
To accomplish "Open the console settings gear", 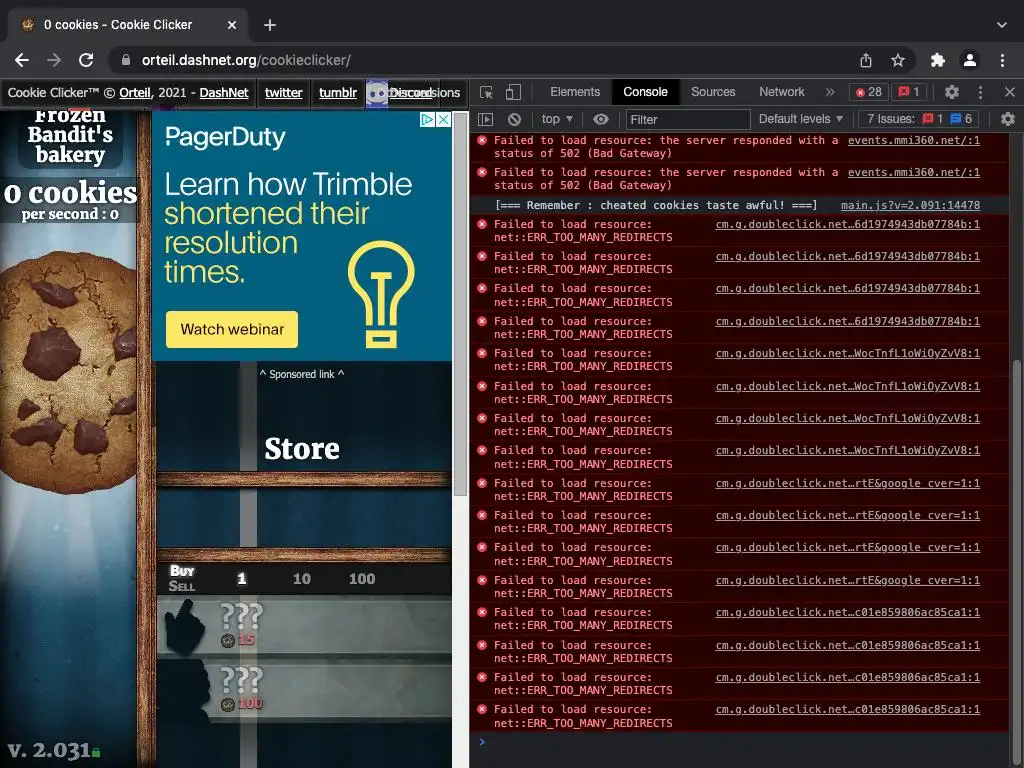I will pos(1008,119).
